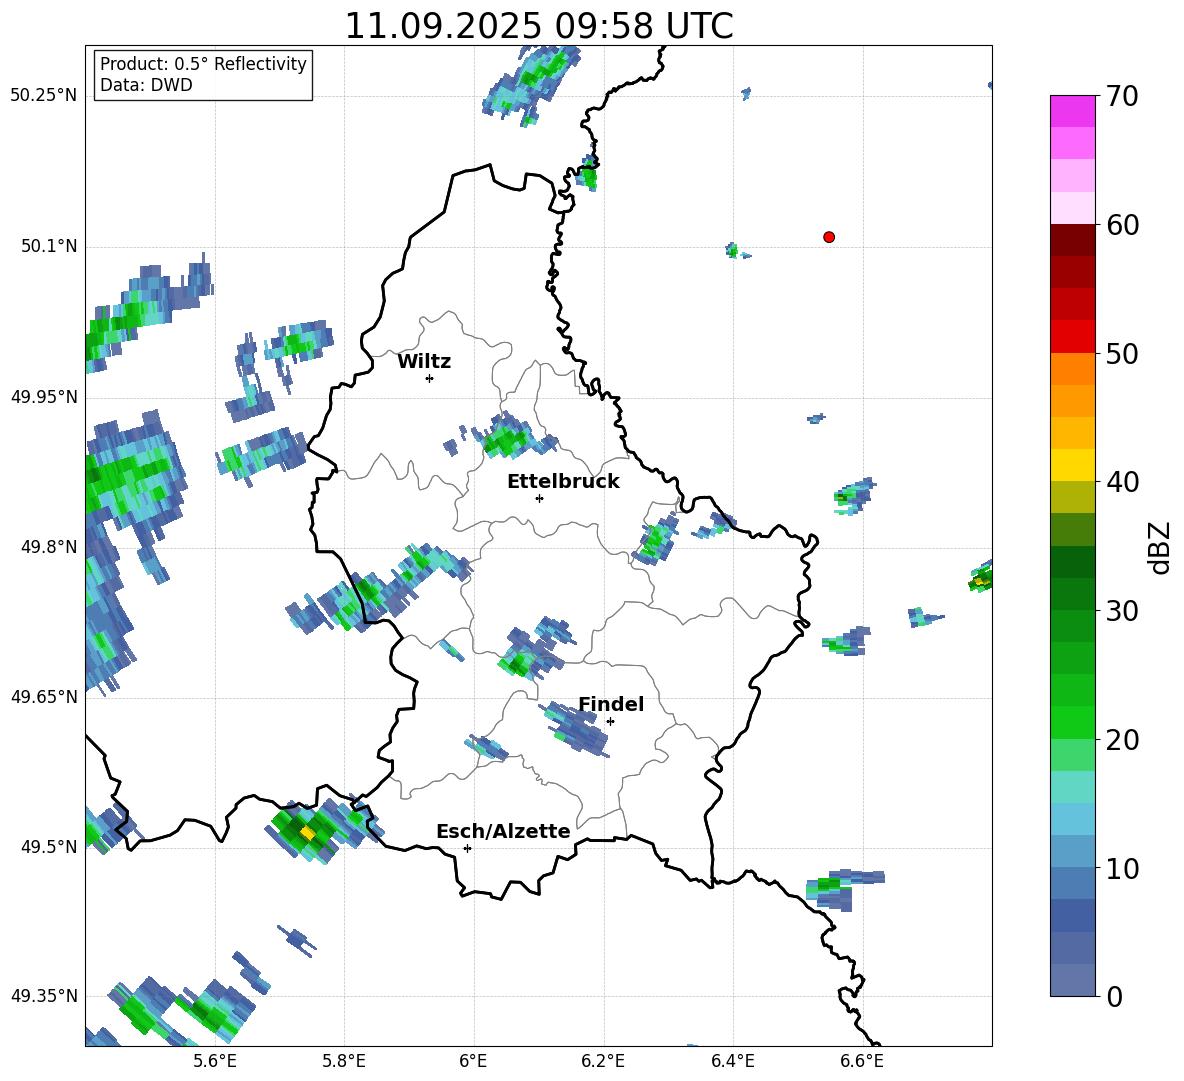Viewport: 1184px width, 1081px height.
Task: Click the 0 colorbar tick label
Action: (1114, 996)
